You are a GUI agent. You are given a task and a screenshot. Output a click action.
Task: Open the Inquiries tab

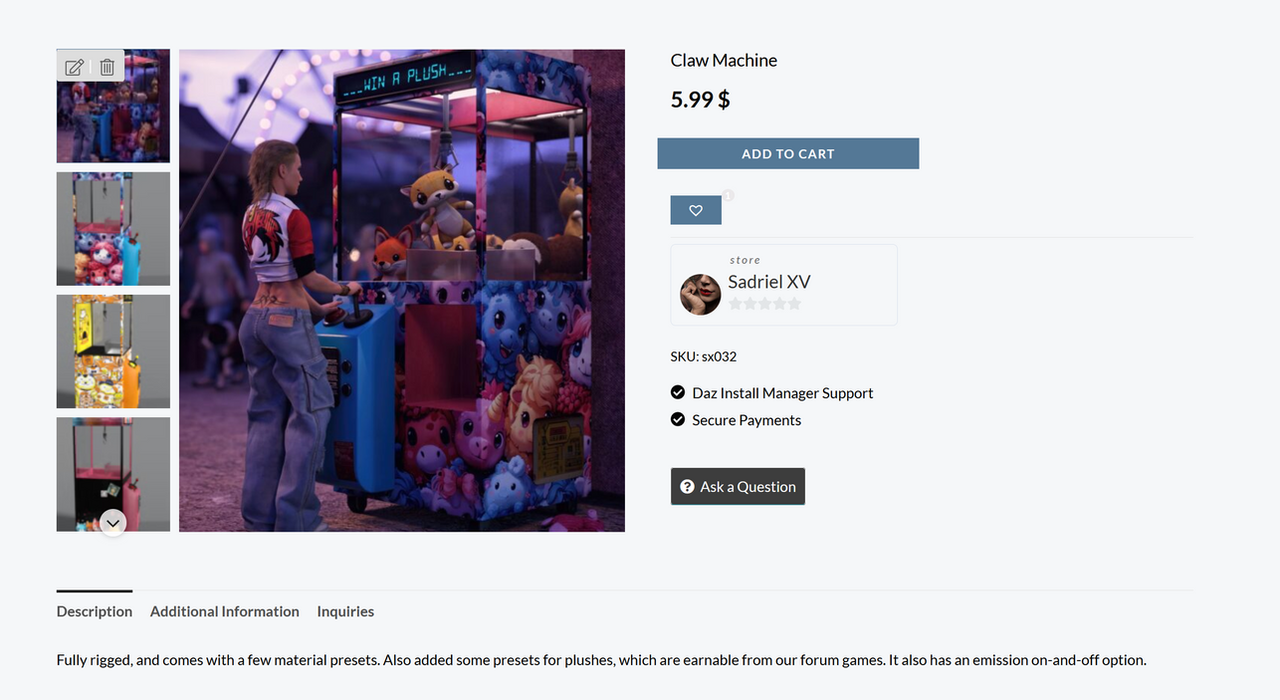point(346,611)
